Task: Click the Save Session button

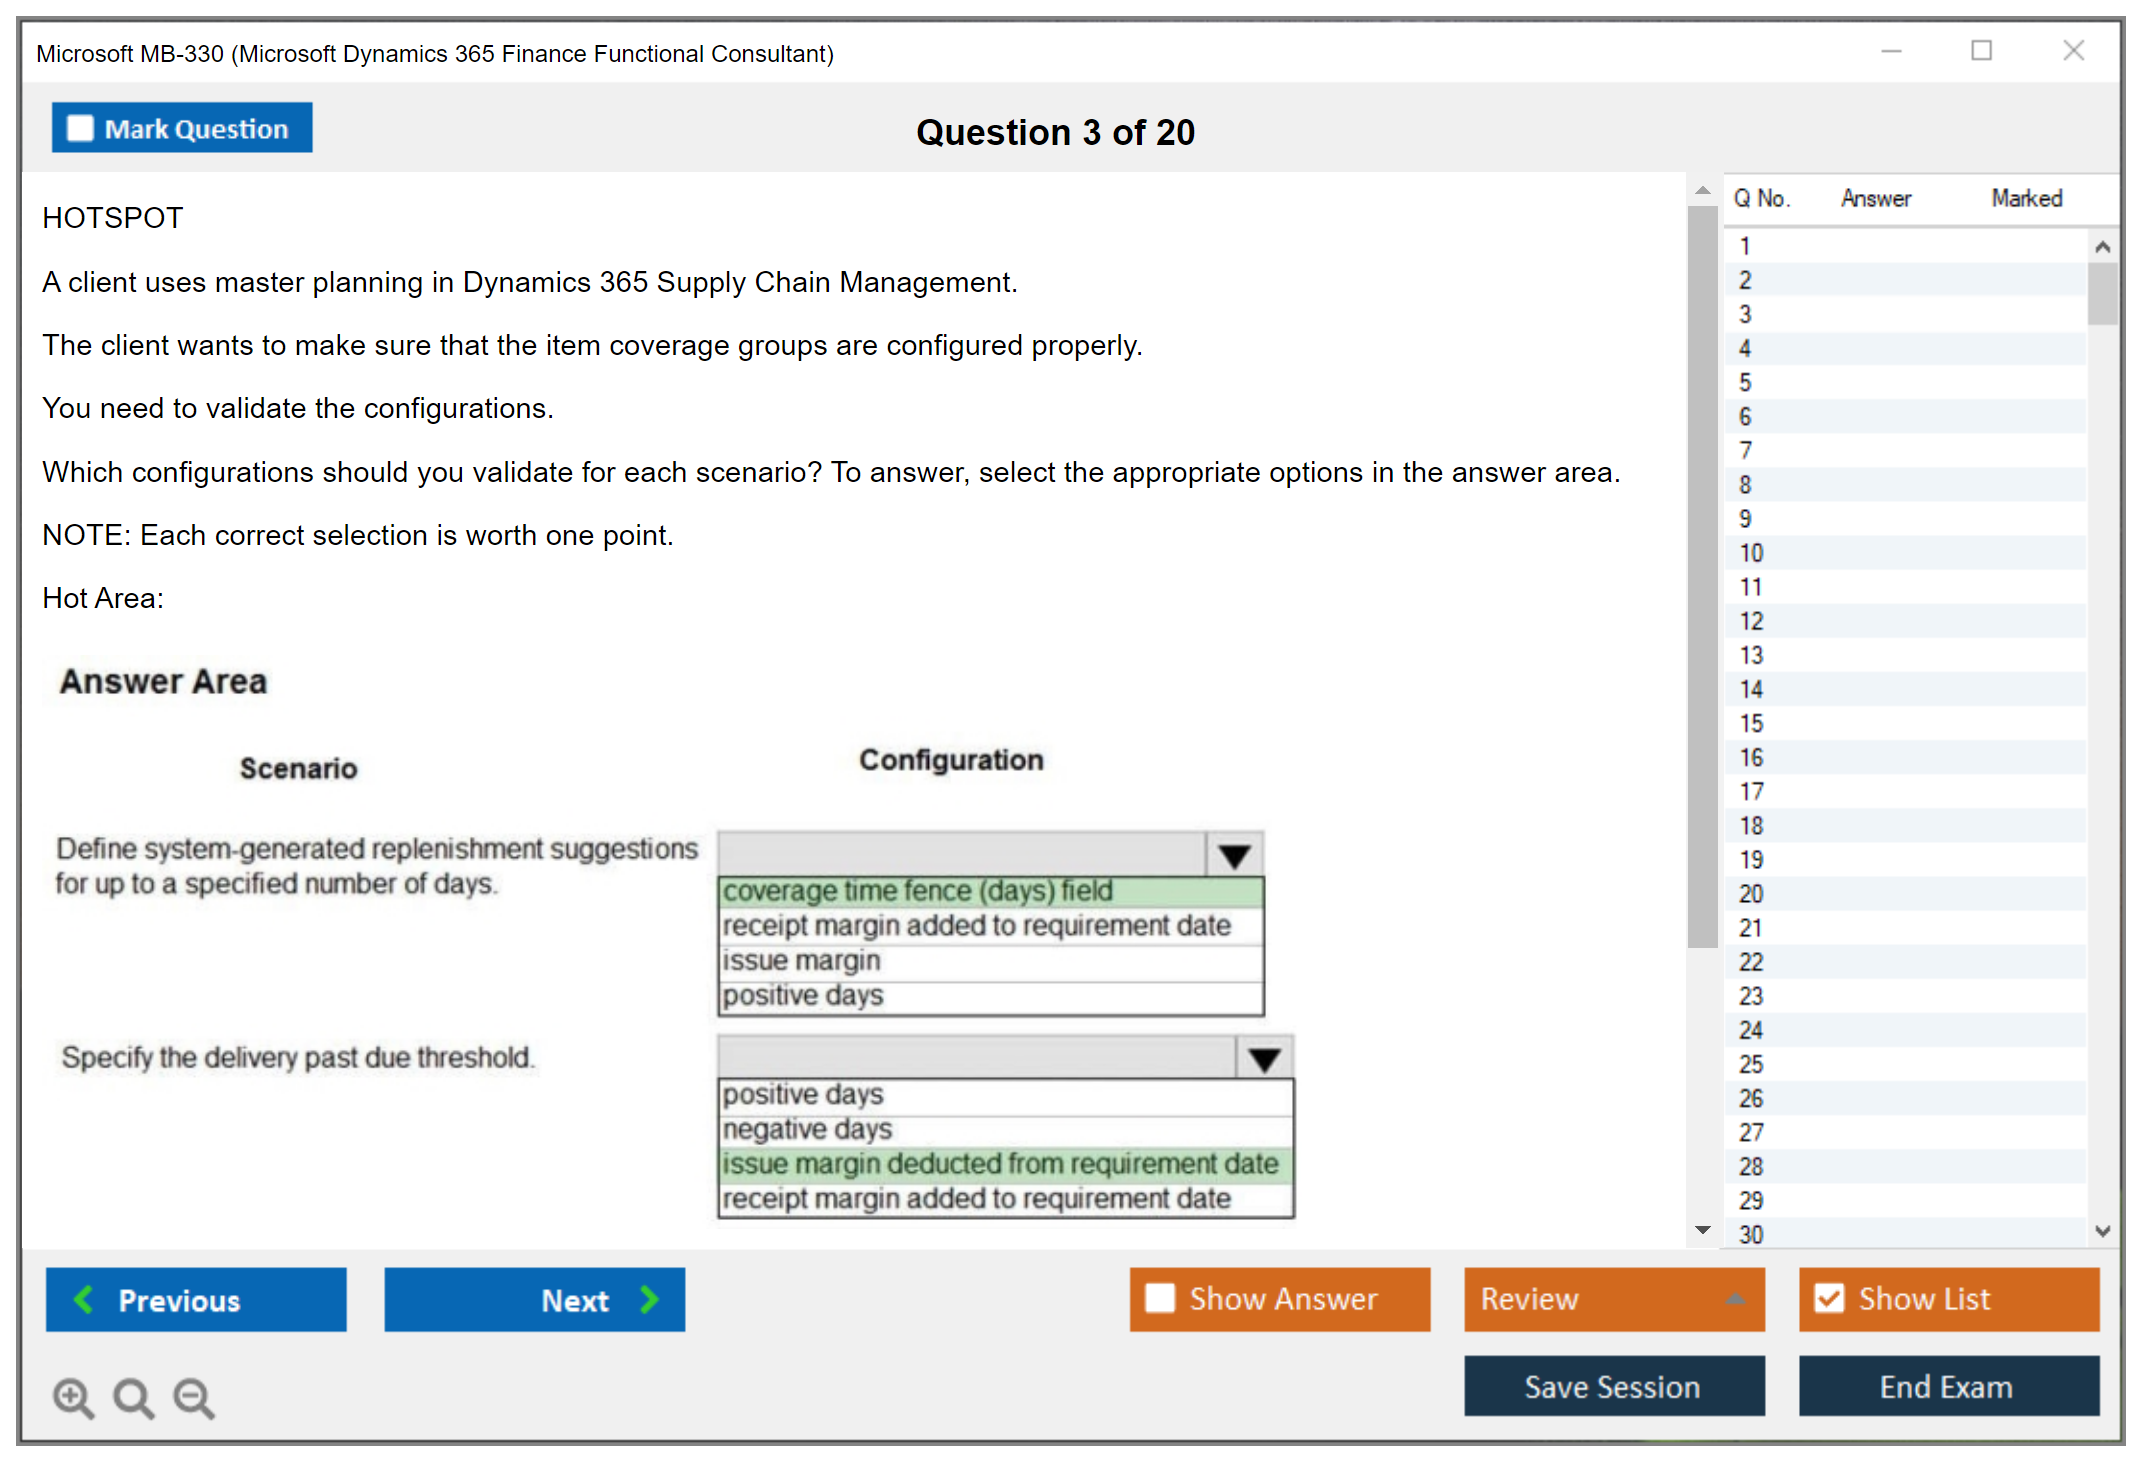Action: pos(1613,1386)
